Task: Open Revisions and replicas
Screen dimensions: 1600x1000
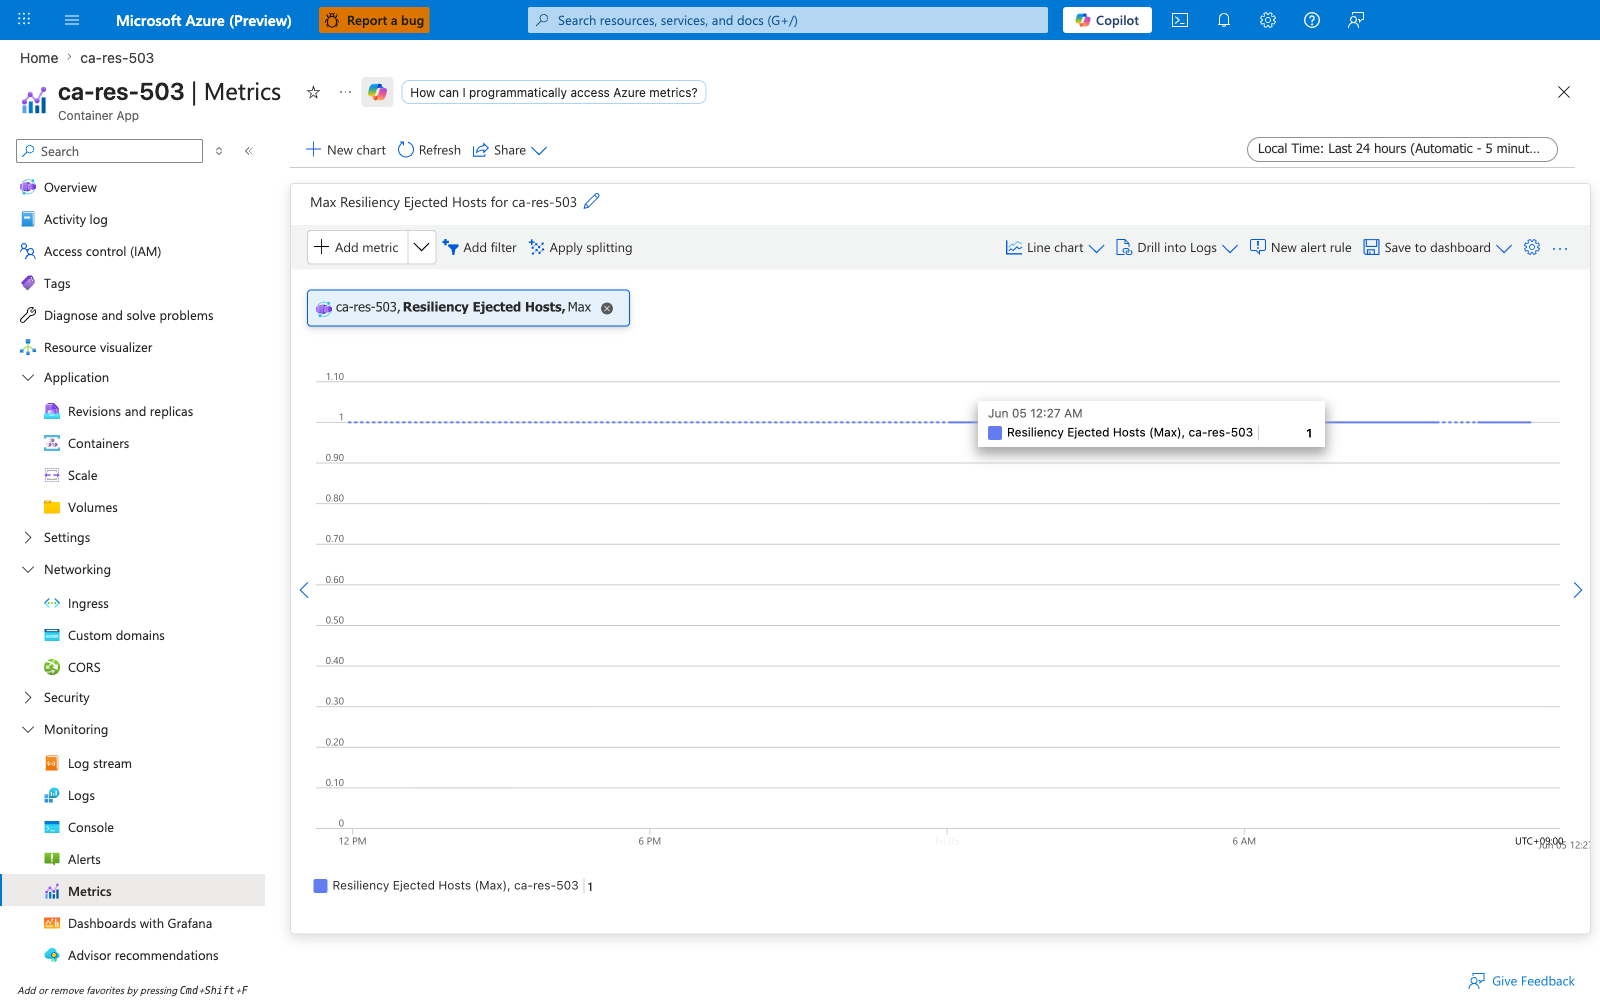Action: coord(132,411)
